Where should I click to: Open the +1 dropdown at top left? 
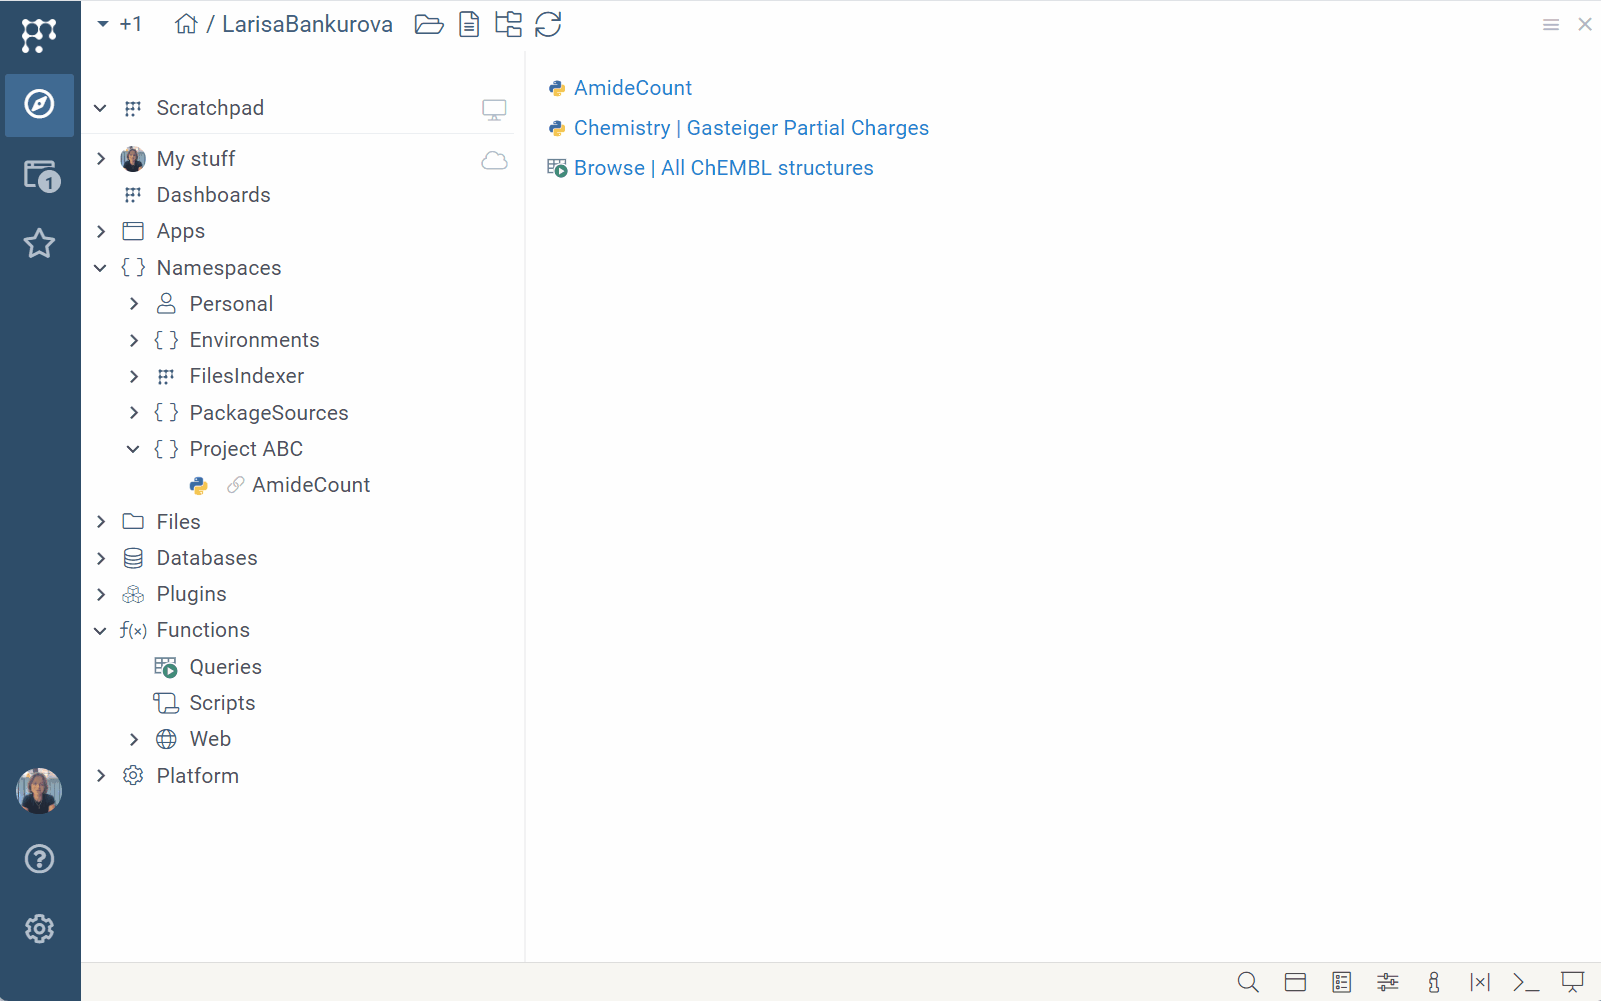tap(119, 24)
